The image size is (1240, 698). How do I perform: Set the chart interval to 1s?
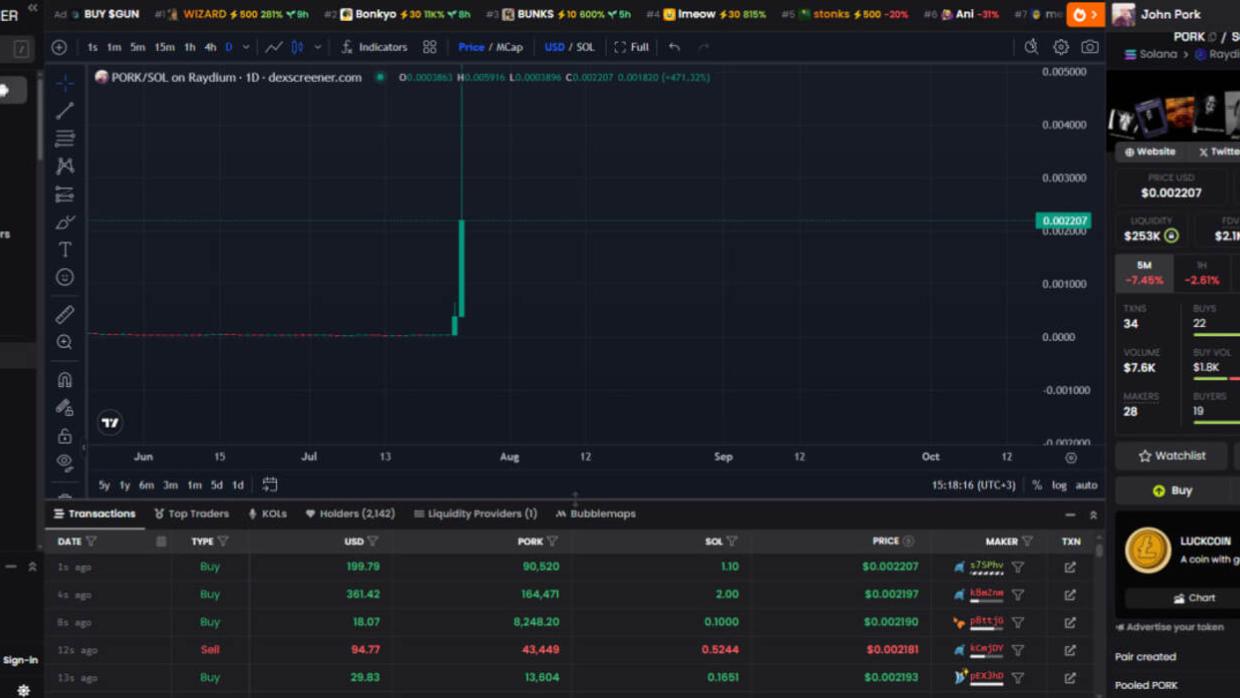[x=92, y=47]
